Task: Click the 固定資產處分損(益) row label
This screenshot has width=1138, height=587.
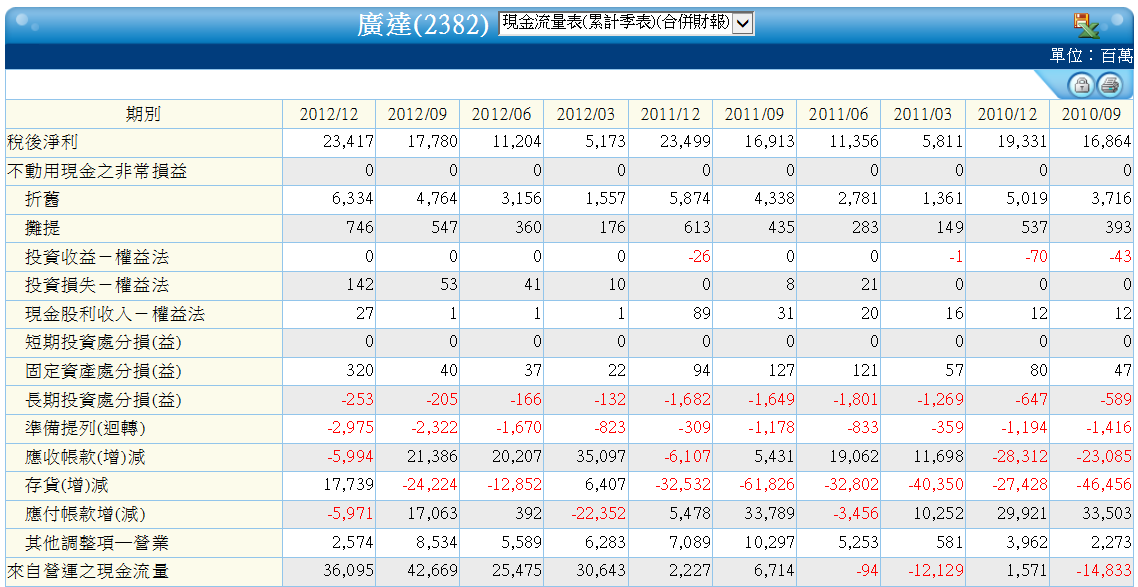Action: [104, 371]
